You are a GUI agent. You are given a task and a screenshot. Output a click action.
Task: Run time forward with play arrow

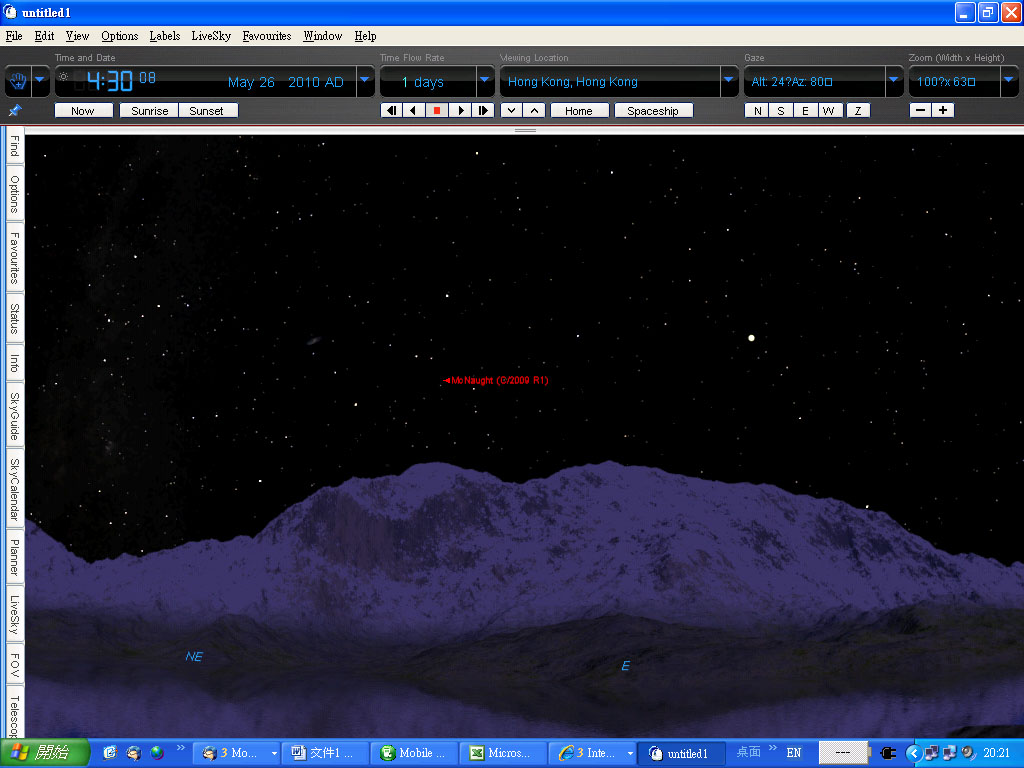(460, 111)
